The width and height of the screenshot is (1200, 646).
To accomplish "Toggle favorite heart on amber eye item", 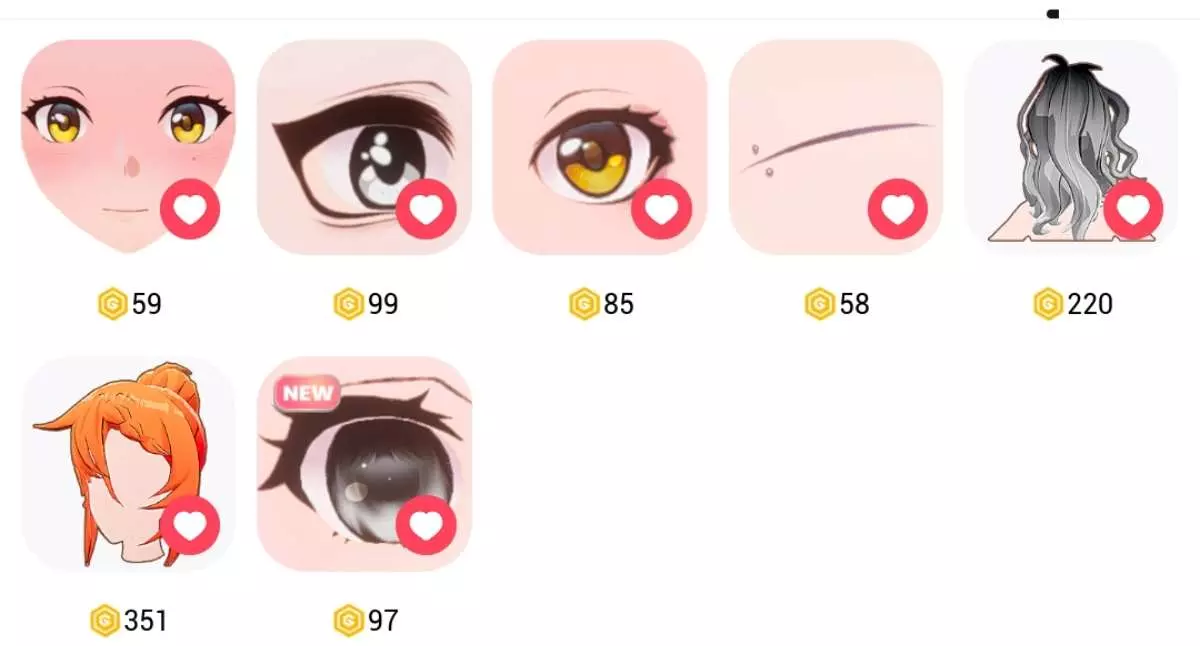I will point(662,209).
